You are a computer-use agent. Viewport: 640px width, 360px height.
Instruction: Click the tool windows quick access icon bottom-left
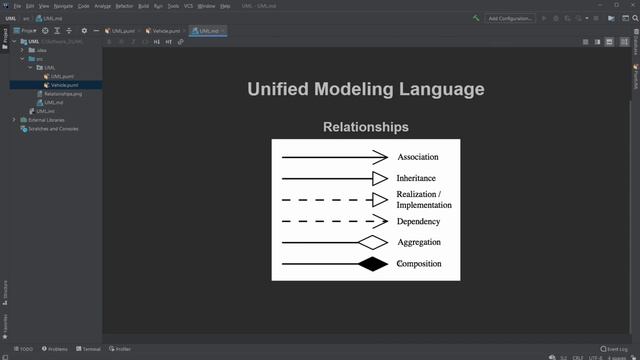4,357
